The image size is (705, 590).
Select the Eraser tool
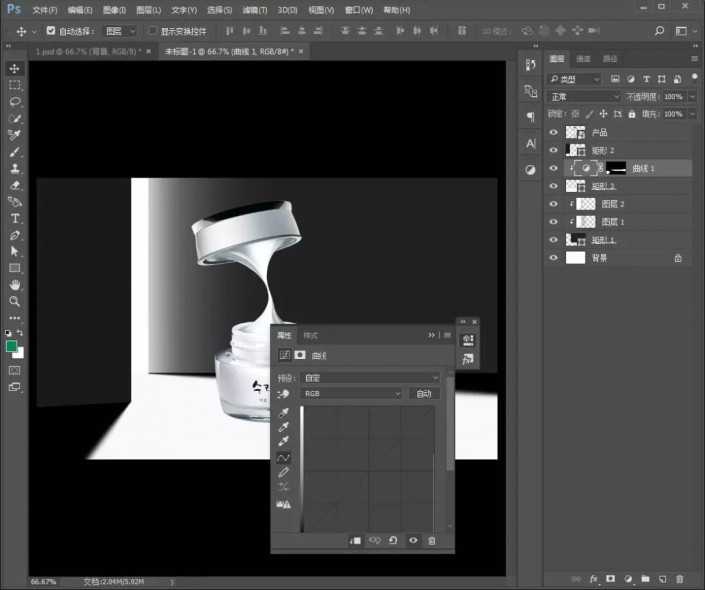pos(15,185)
